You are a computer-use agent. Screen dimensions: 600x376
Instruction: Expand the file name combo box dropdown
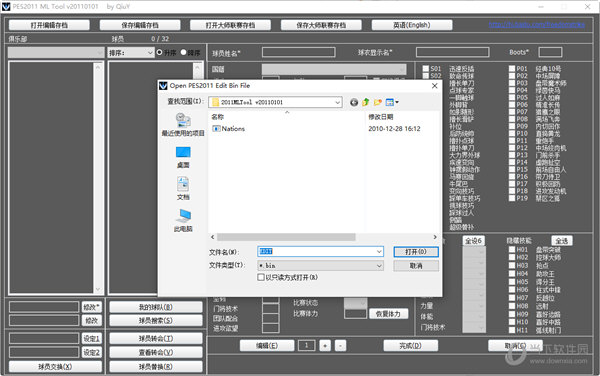click(379, 251)
